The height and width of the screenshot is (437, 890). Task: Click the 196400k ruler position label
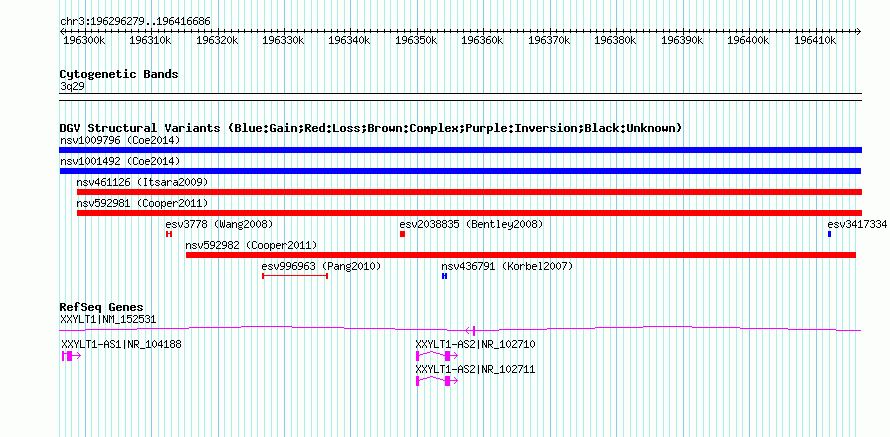(x=748, y=41)
